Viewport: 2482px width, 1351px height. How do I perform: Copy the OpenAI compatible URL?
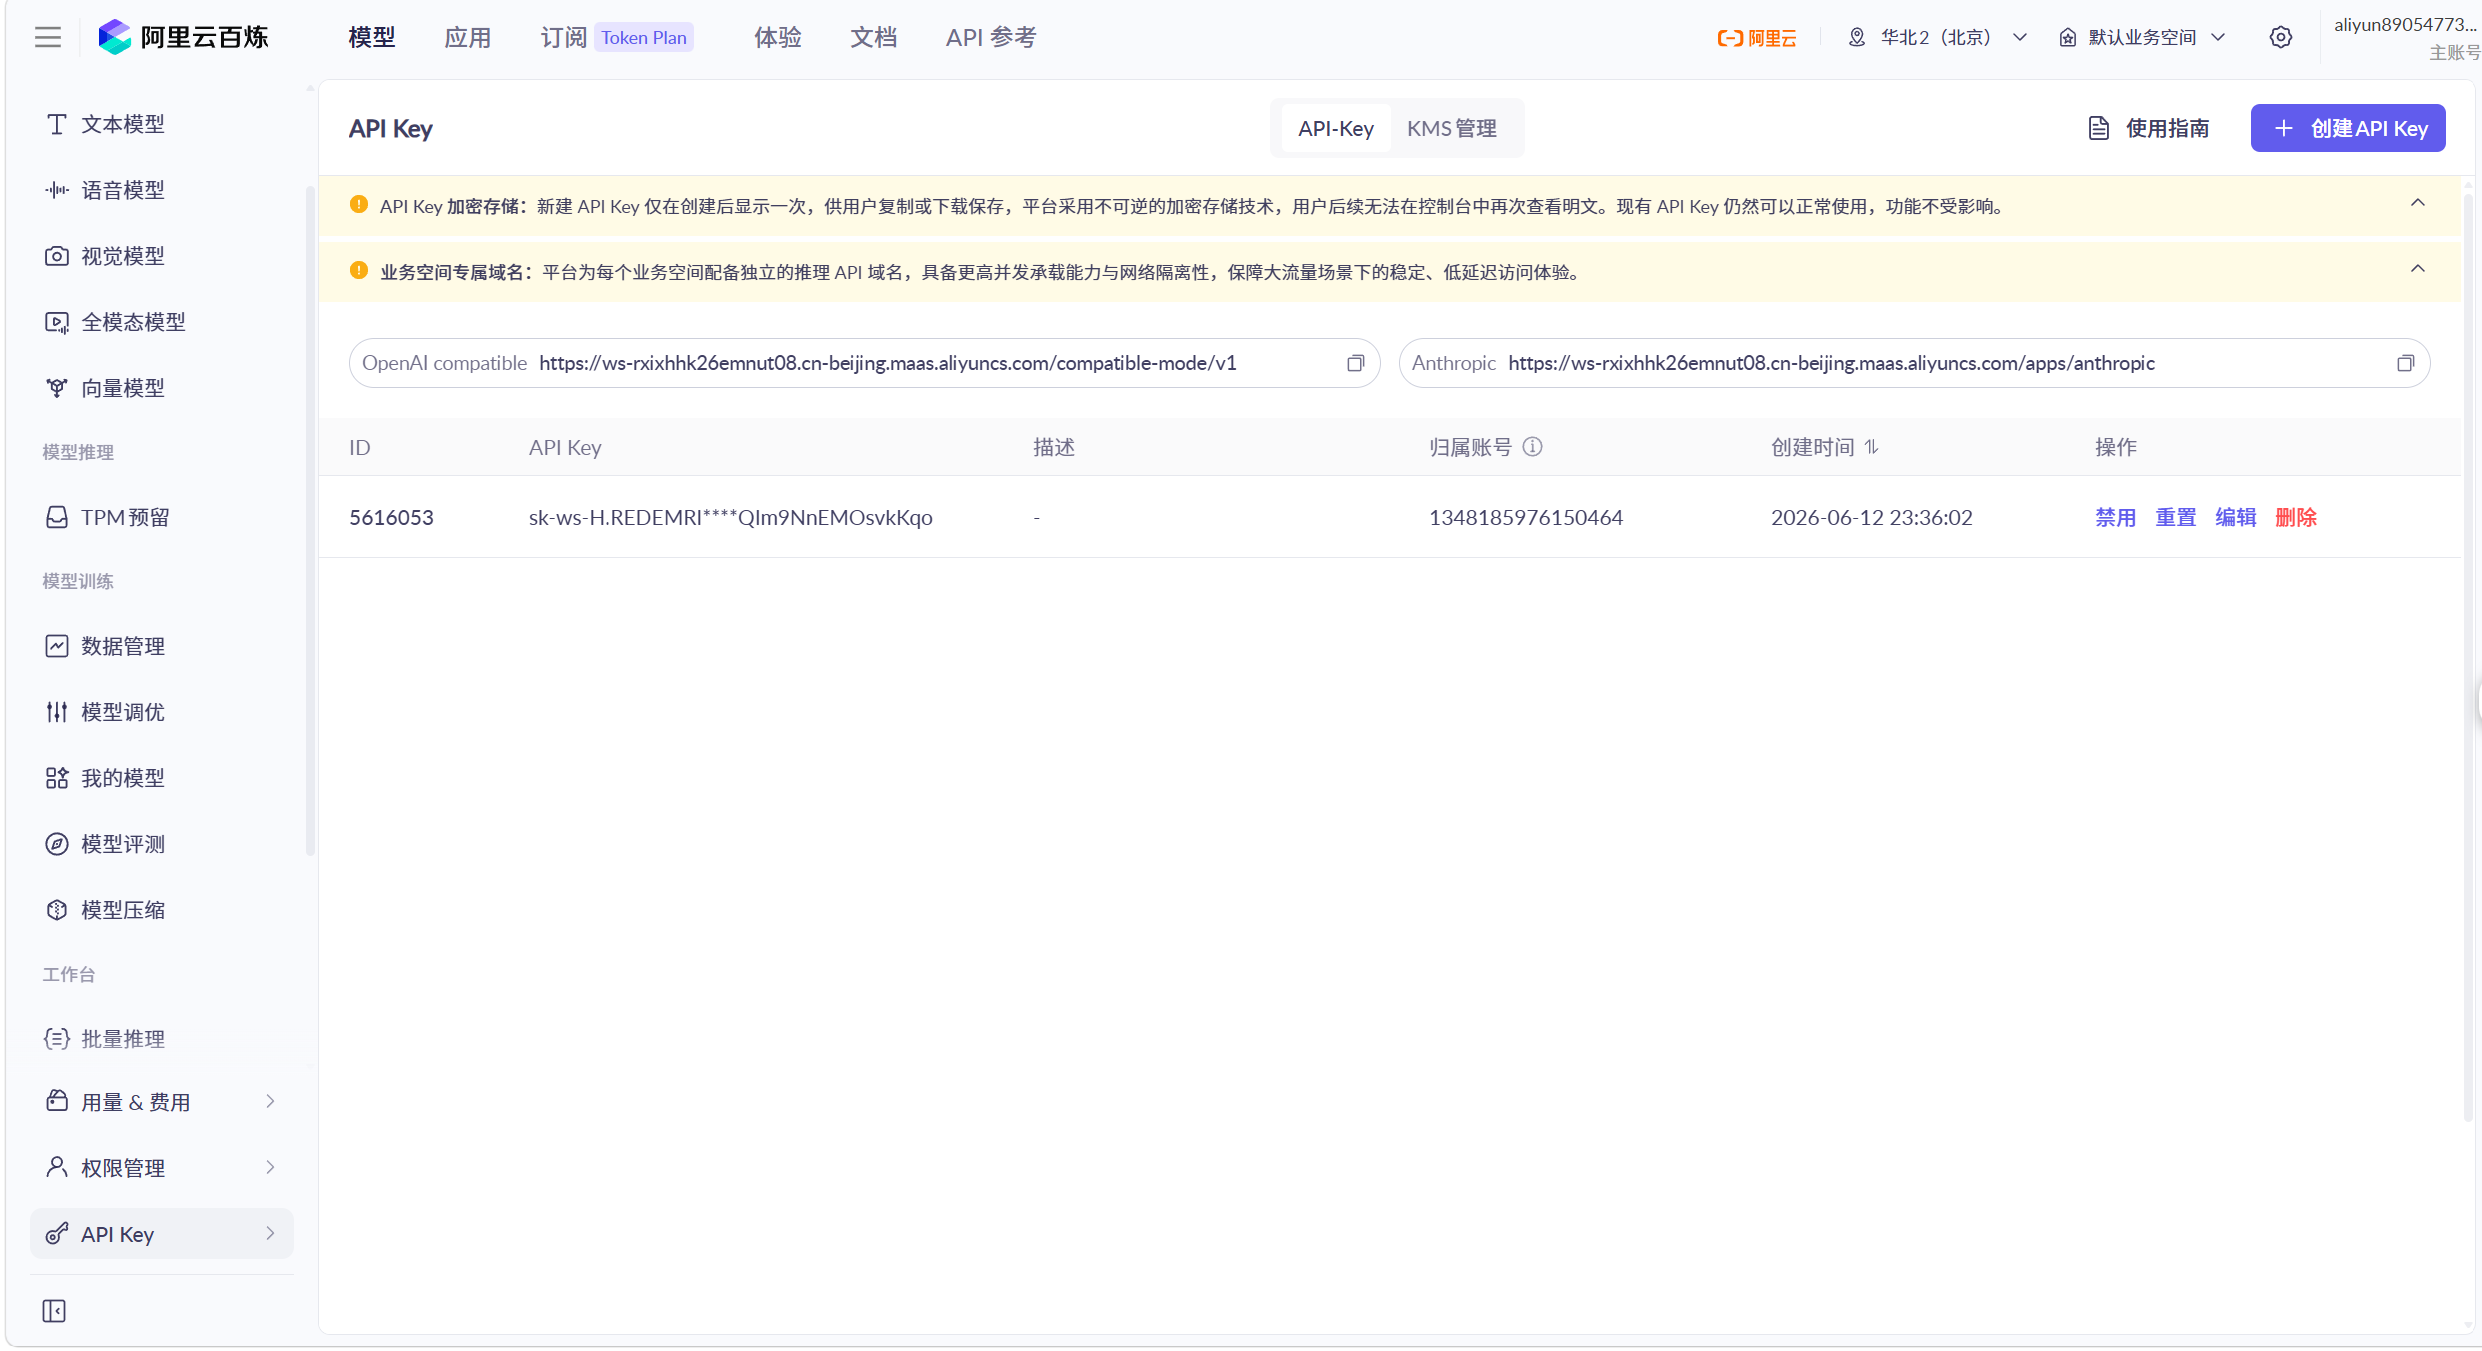pyautogui.click(x=1355, y=363)
